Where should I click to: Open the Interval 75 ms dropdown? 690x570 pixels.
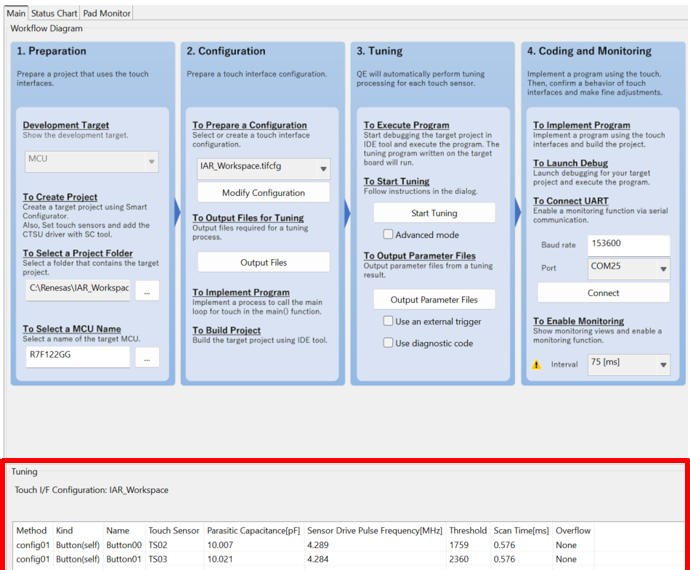(x=663, y=365)
